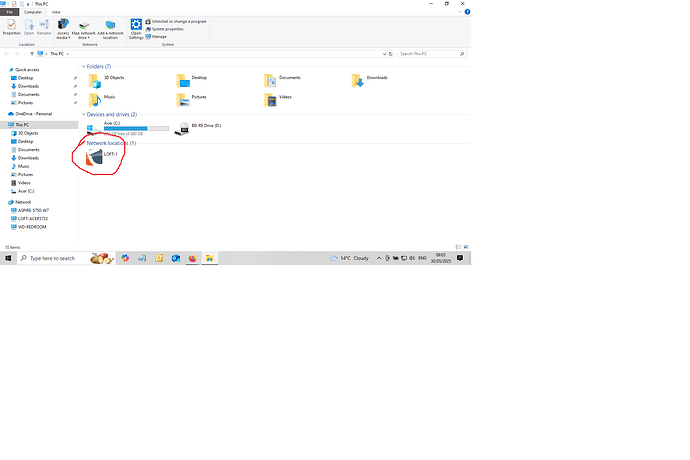
Task: Open Firefox from the taskbar
Action: [192, 258]
